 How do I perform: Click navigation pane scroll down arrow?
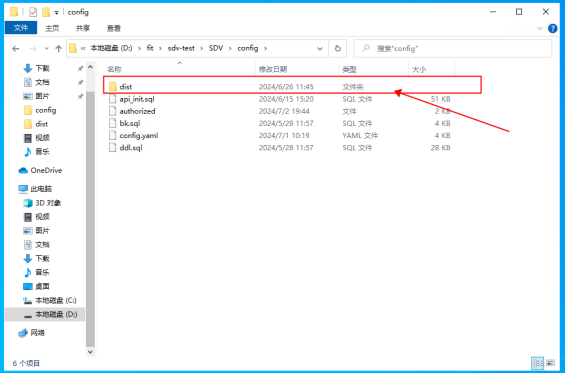[x=90, y=352]
